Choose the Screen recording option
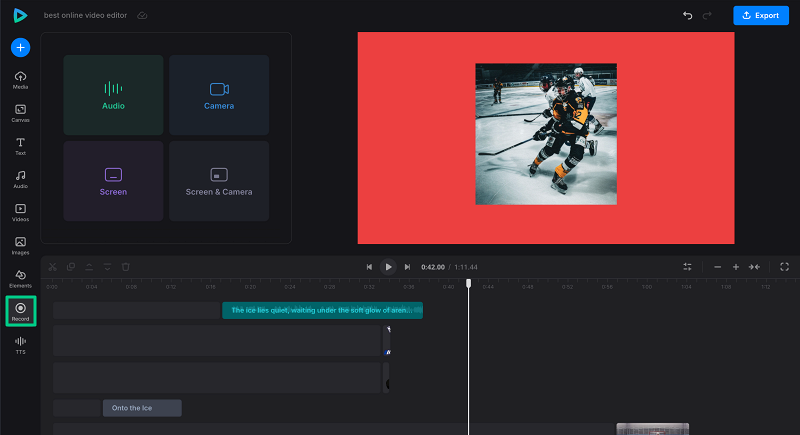Viewport: 800px width, 435px height. tap(113, 181)
